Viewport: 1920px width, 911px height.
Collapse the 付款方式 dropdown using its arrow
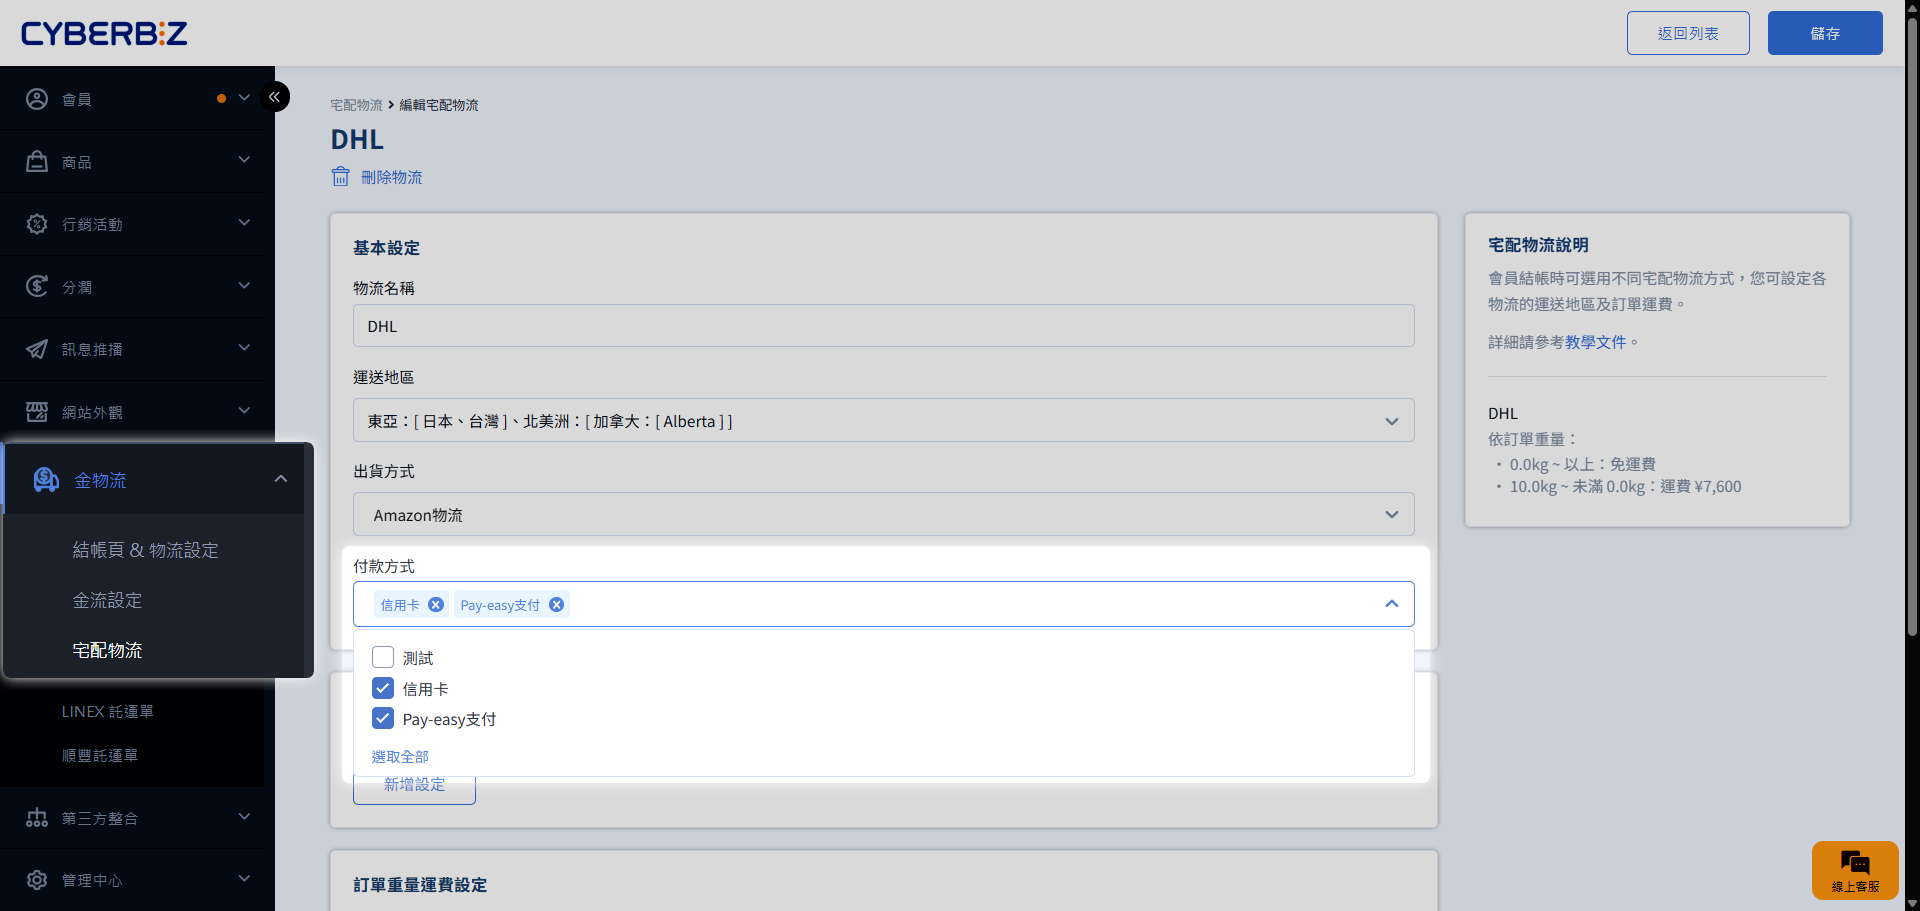[x=1391, y=604]
